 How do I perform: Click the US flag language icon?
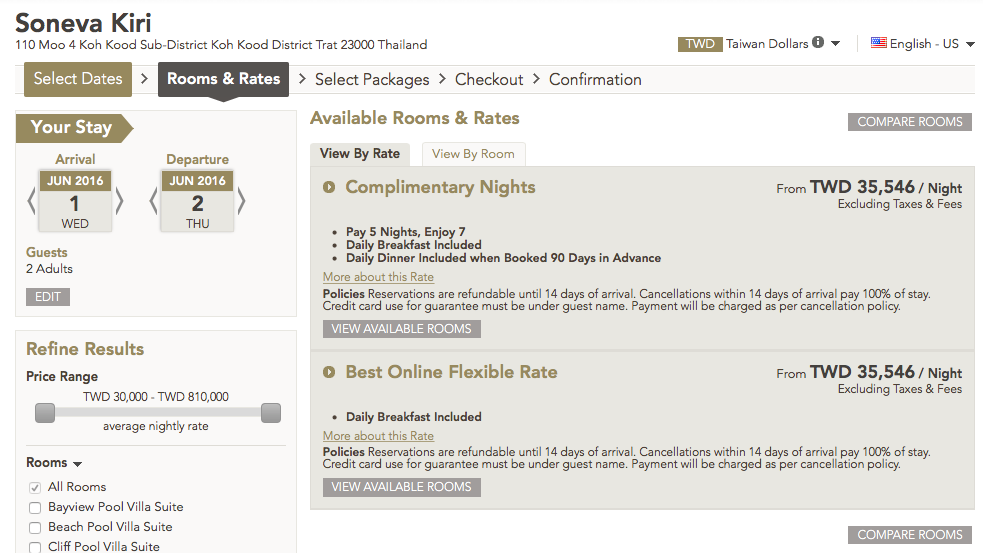tap(878, 43)
